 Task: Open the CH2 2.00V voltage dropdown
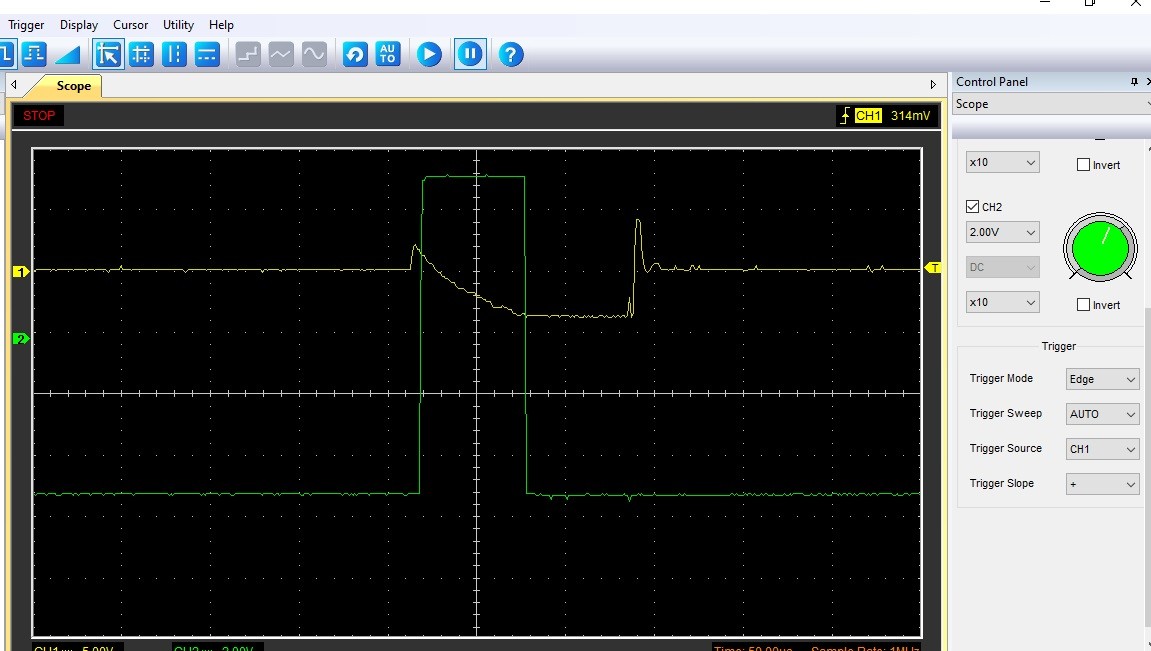click(1002, 232)
